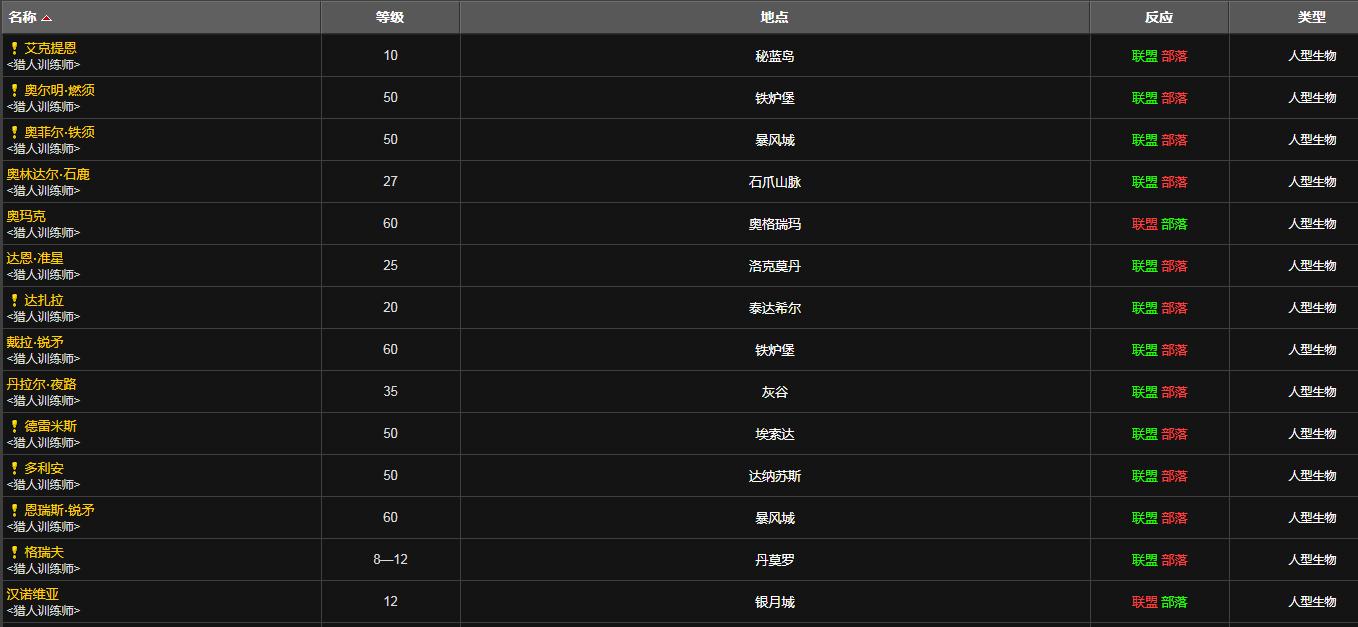Open NPC link 奥林达尔·石鹿
This screenshot has height=627, width=1358.
coord(48,174)
